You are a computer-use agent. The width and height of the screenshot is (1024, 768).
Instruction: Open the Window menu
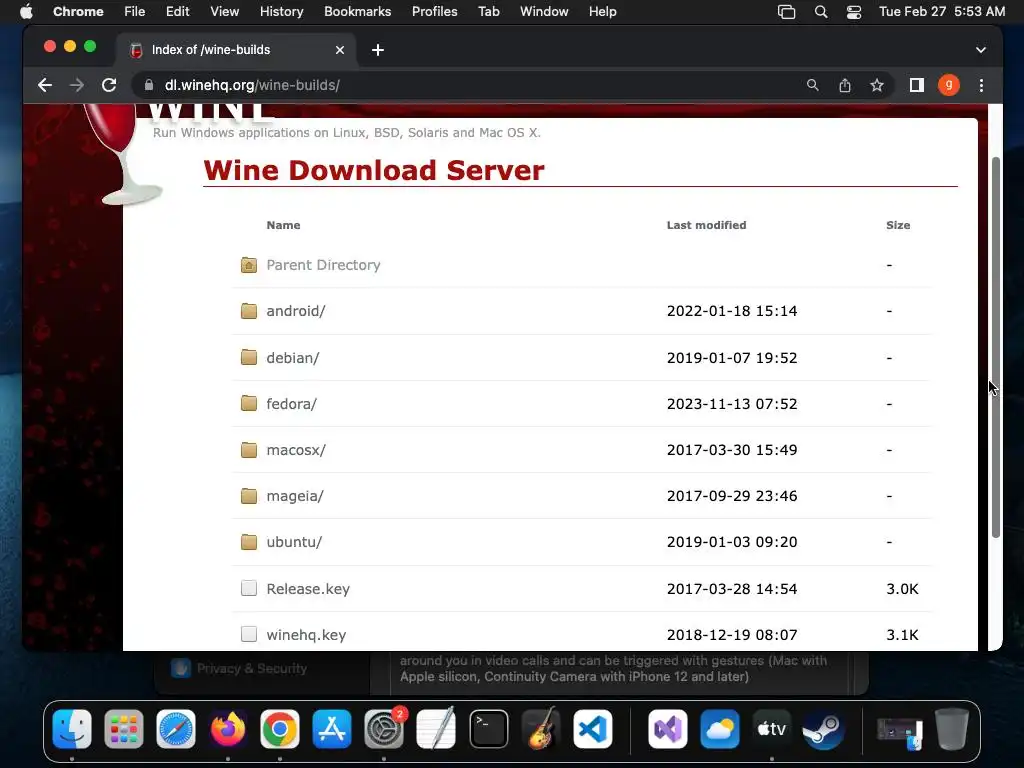click(x=544, y=12)
